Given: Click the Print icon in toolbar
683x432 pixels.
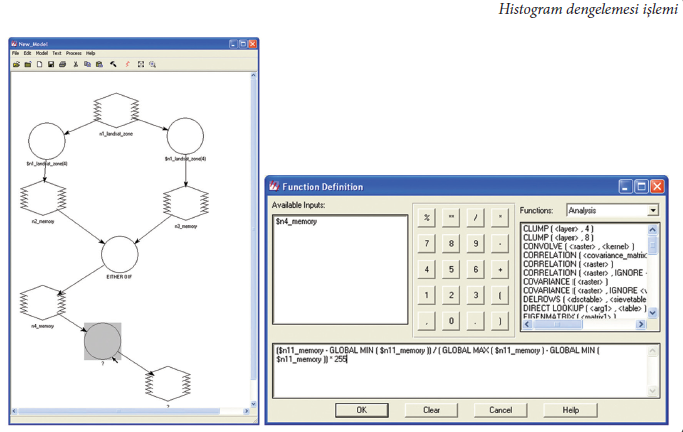Looking at the screenshot, I should pyautogui.click(x=61, y=64).
